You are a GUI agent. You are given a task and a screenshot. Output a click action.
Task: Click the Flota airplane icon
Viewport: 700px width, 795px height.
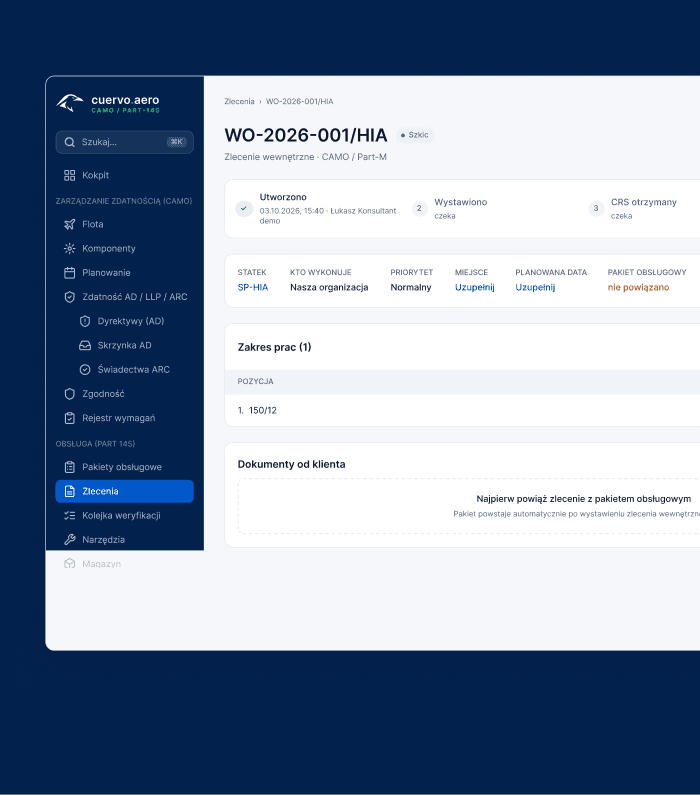pos(69,224)
